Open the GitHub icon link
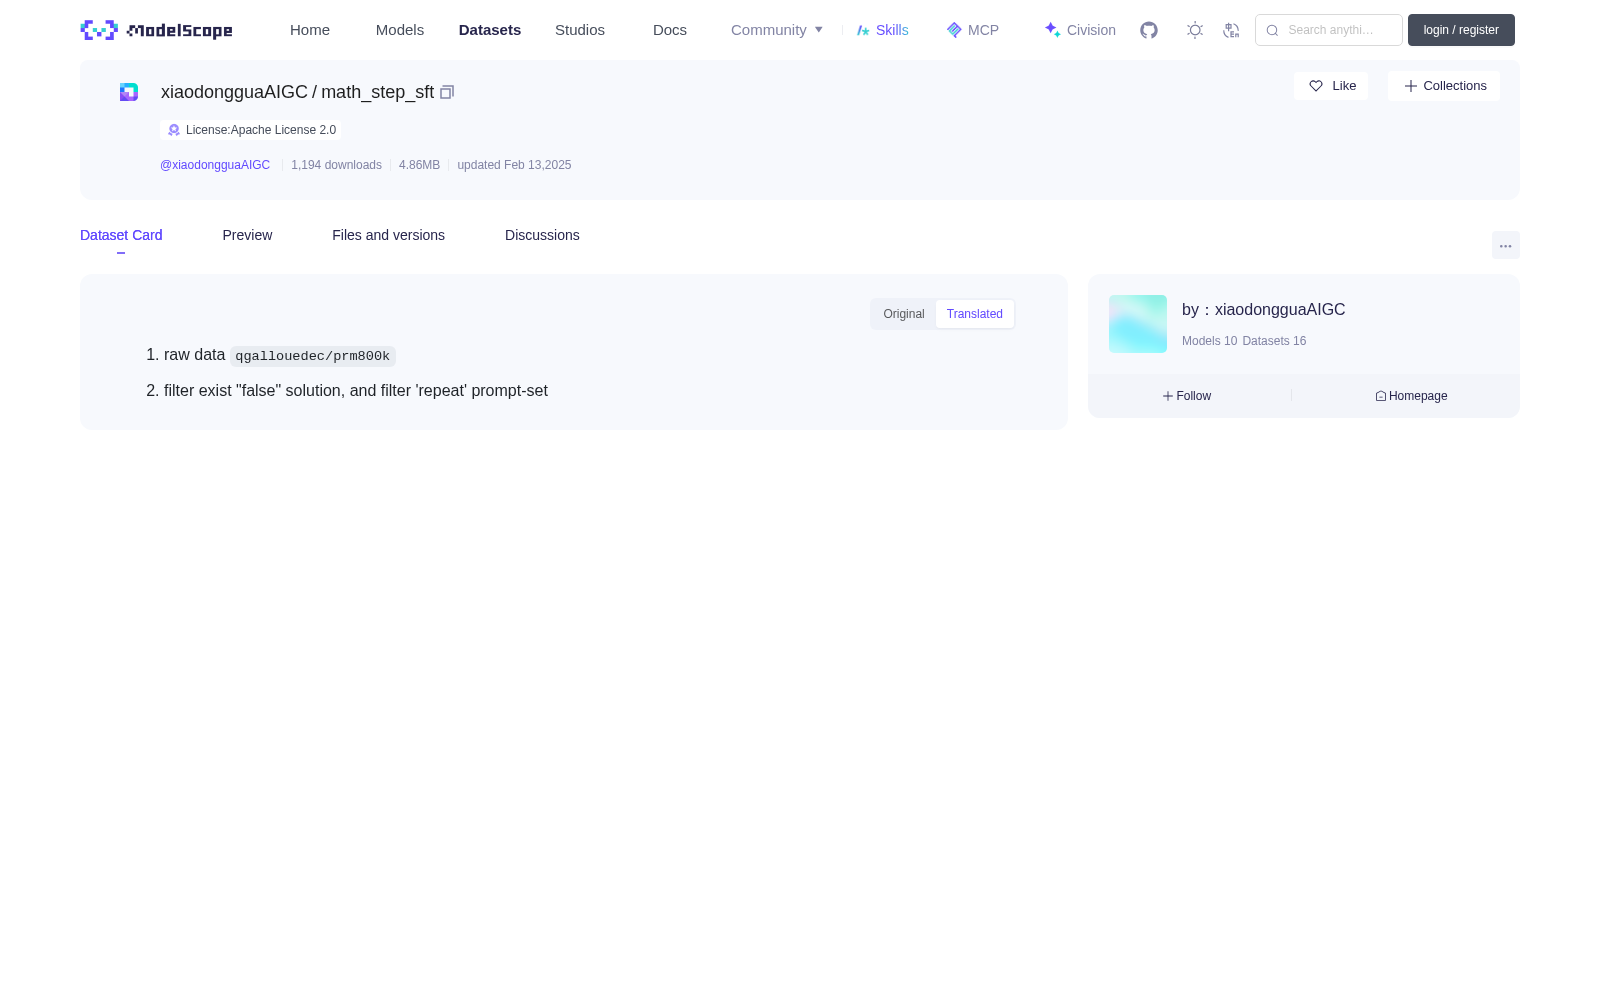The width and height of the screenshot is (1600, 1000). point(1149,30)
